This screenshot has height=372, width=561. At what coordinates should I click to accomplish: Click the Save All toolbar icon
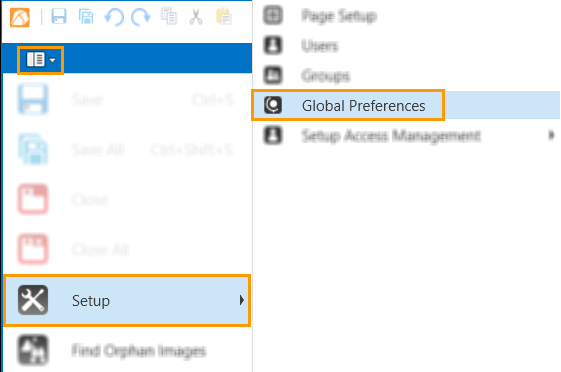(x=86, y=17)
